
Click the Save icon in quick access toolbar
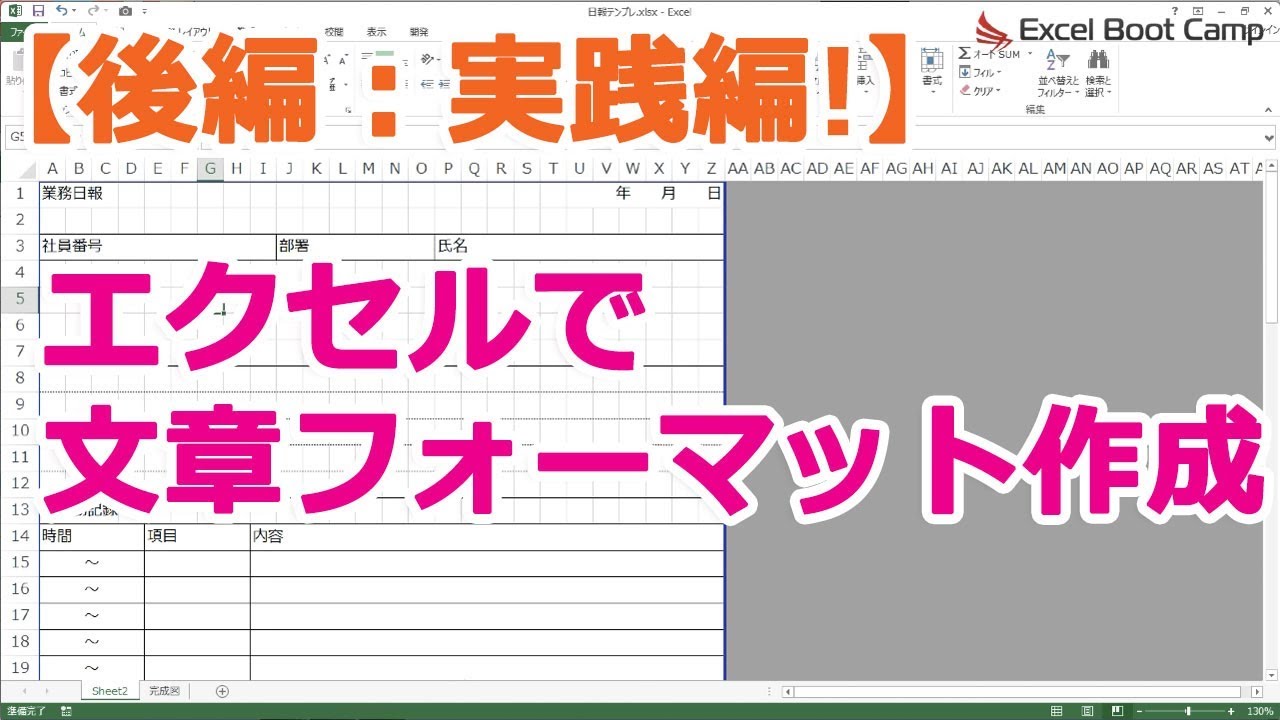point(38,11)
